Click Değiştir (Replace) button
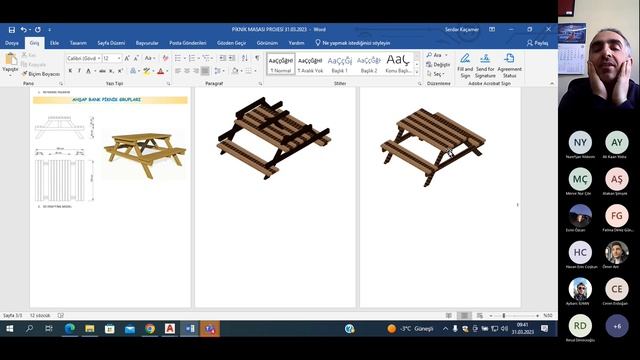640x360 pixels. tap(438, 64)
